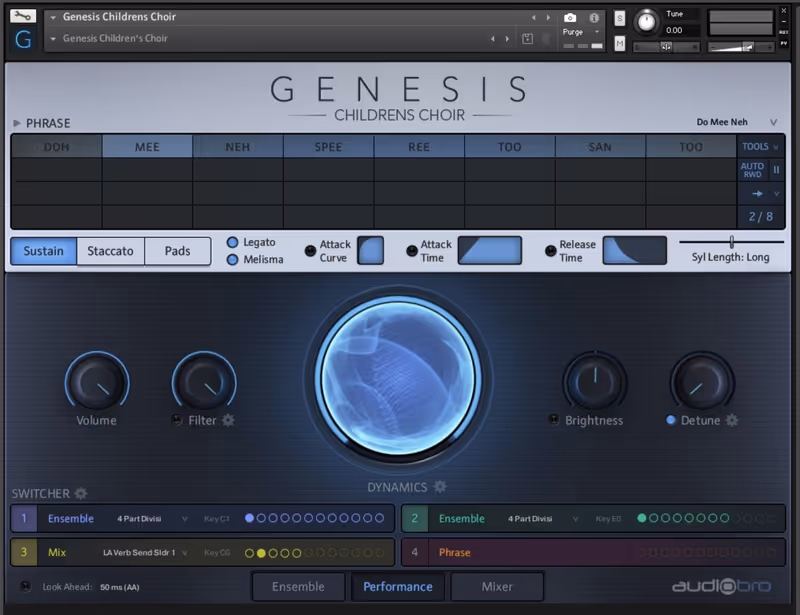Open the Switcher settings gear
Image resolution: width=800 pixels, height=615 pixels.
click(x=80, y=494)
